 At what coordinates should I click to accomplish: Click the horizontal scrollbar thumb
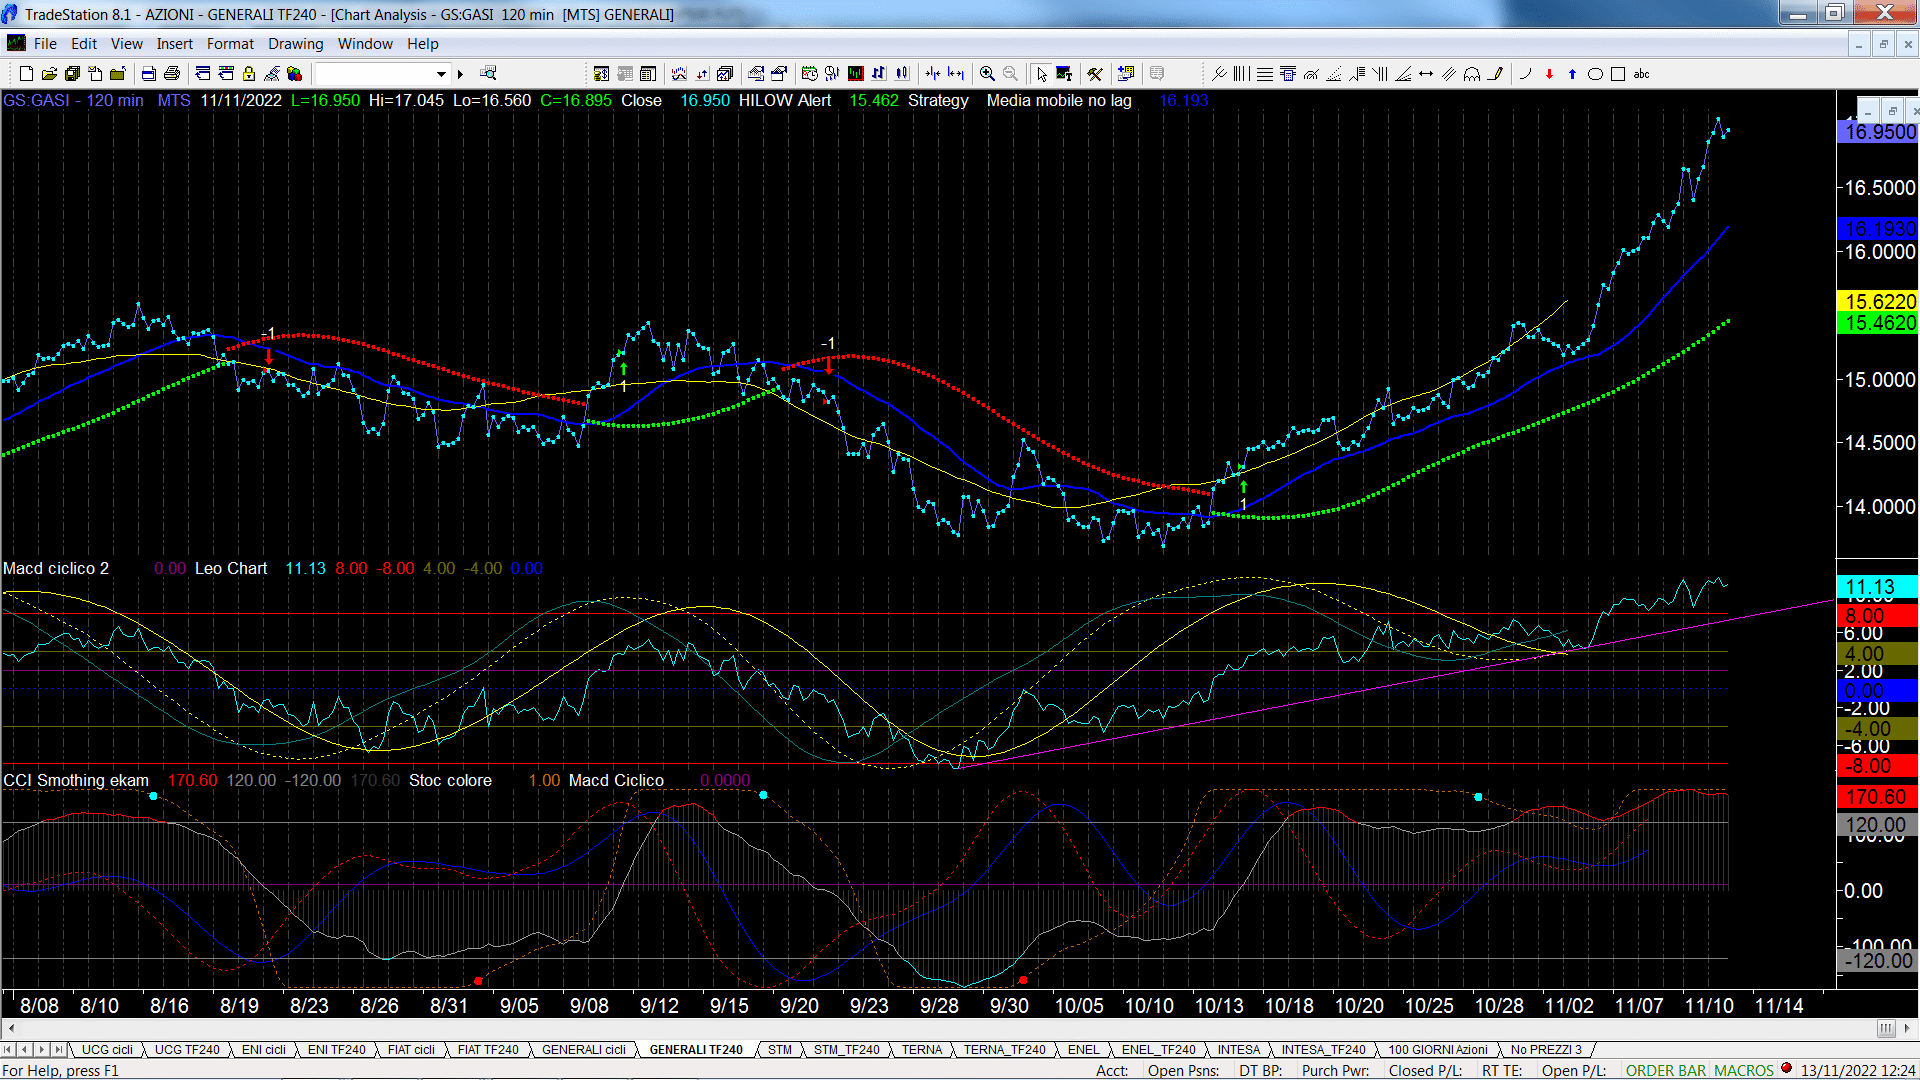[x=1886, y=1028]
